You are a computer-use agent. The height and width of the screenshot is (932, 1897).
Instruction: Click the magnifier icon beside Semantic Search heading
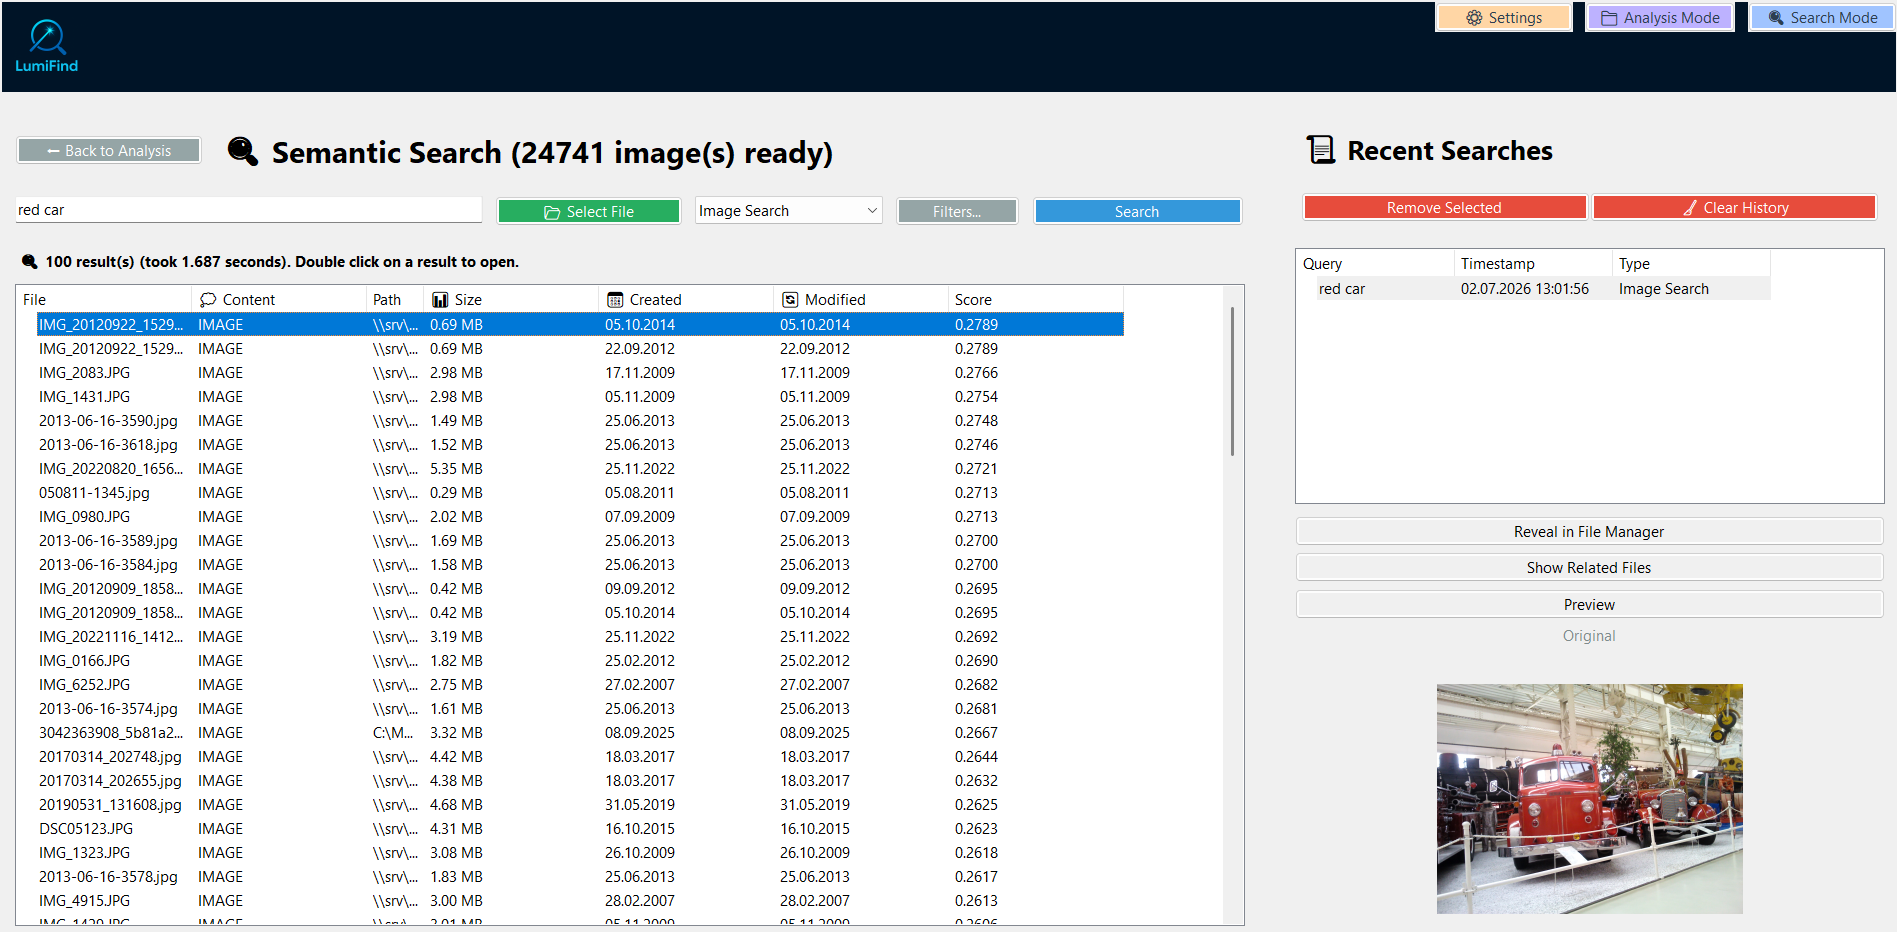[243, 151]
